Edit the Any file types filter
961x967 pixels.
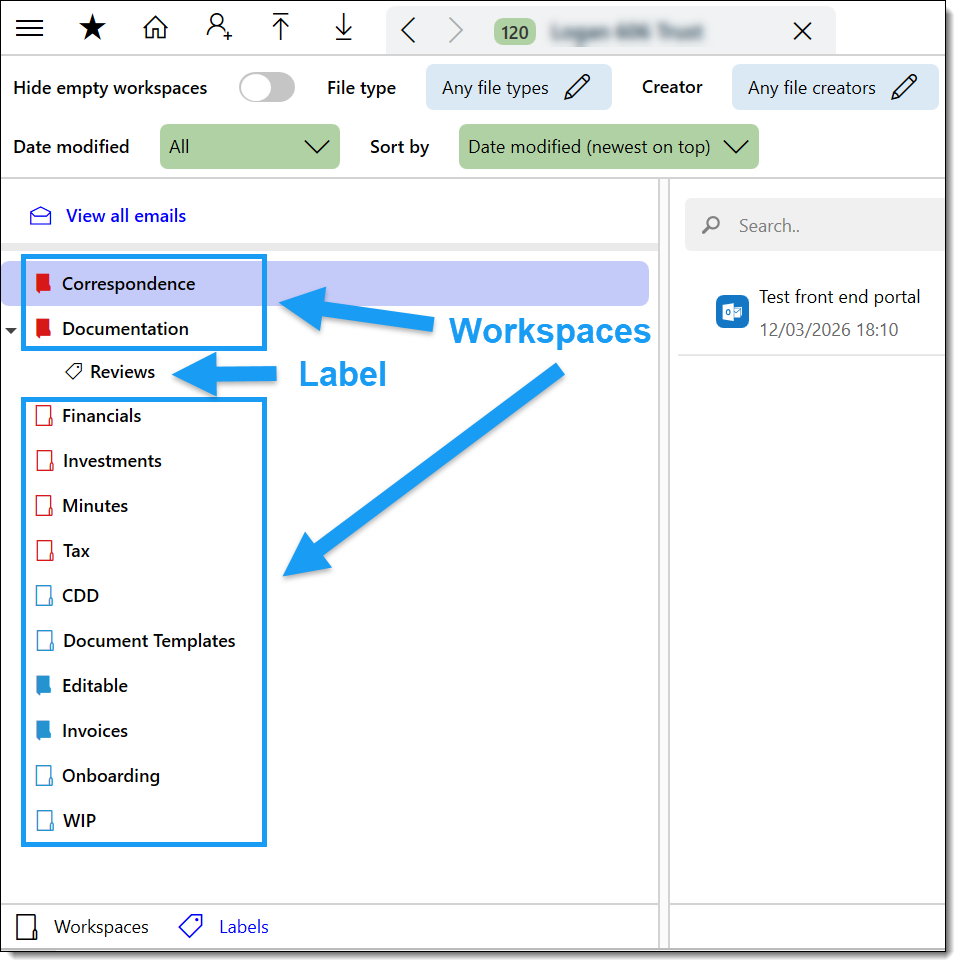click(x=518, y=88)
